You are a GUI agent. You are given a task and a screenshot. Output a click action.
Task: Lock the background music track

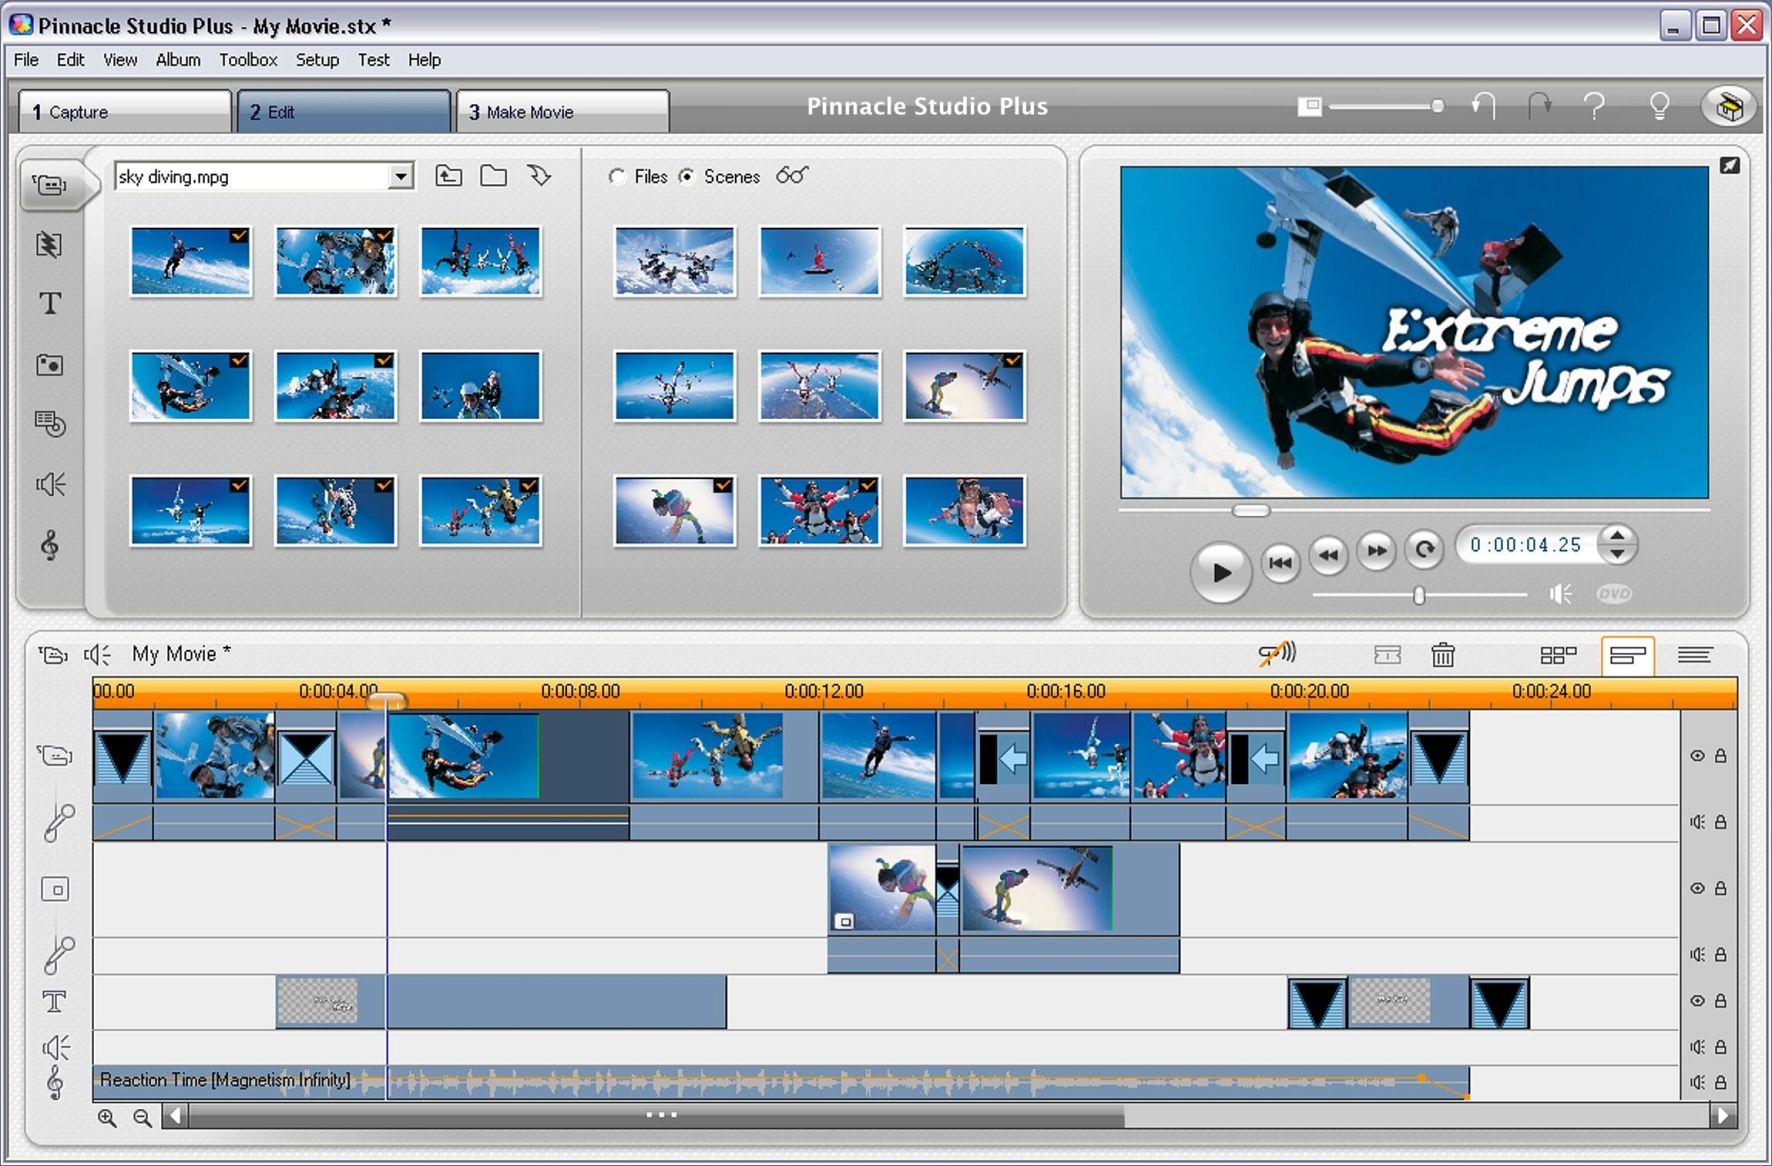[x=1721, y=1082]
